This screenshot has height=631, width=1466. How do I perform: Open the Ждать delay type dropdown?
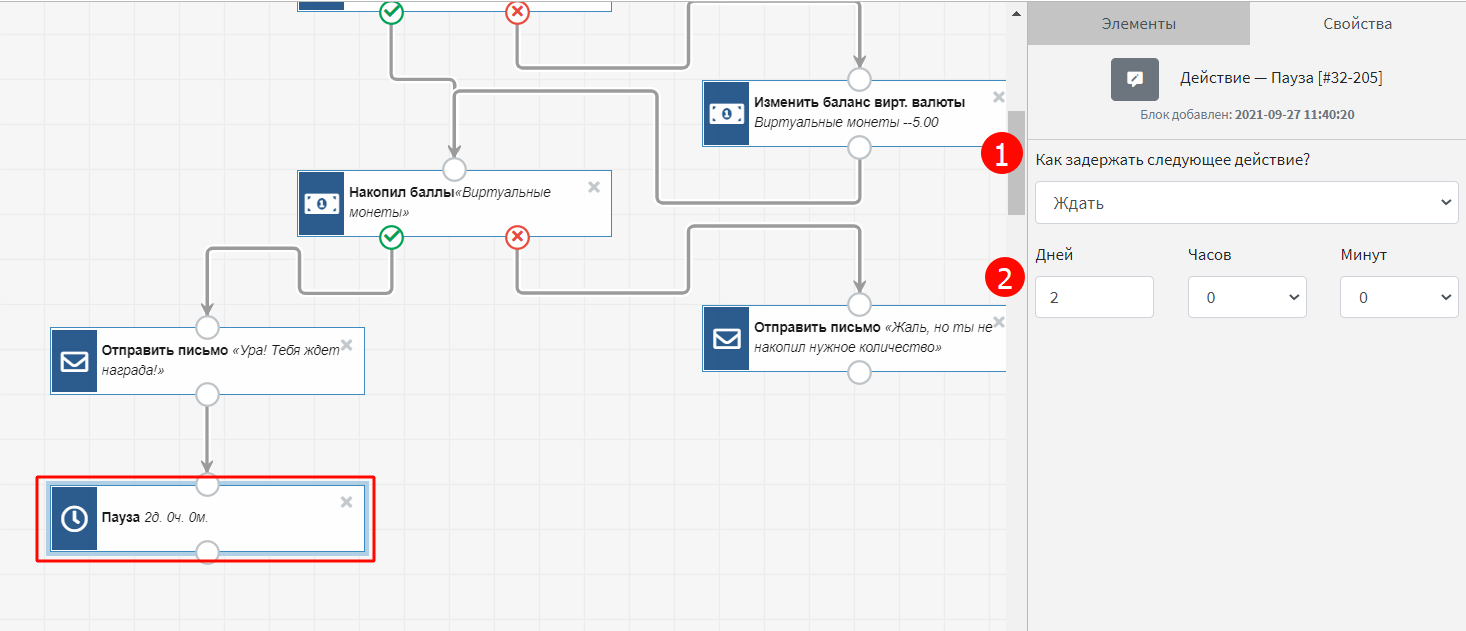[1246, 203]
